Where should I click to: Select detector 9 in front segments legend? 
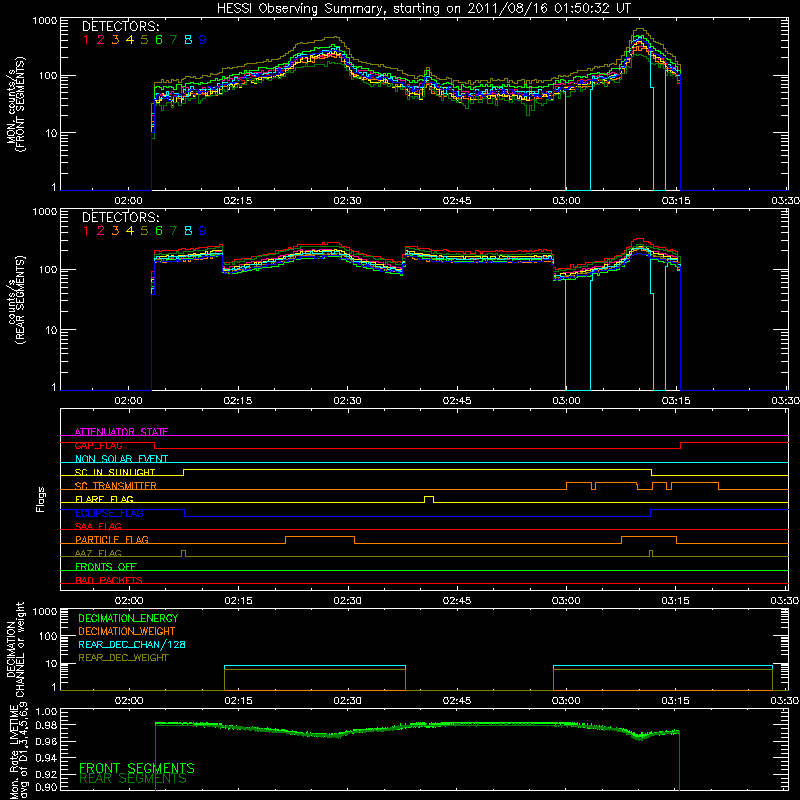pyautogui.click(x=203, y=40)
